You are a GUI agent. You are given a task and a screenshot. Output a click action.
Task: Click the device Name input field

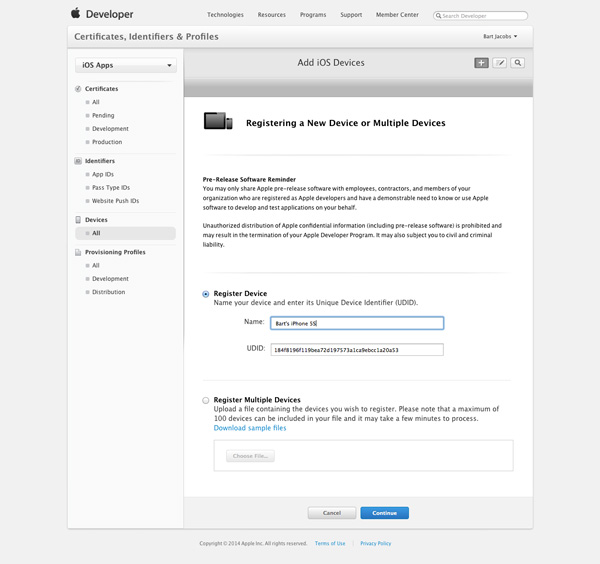click(x=357, y=323)
